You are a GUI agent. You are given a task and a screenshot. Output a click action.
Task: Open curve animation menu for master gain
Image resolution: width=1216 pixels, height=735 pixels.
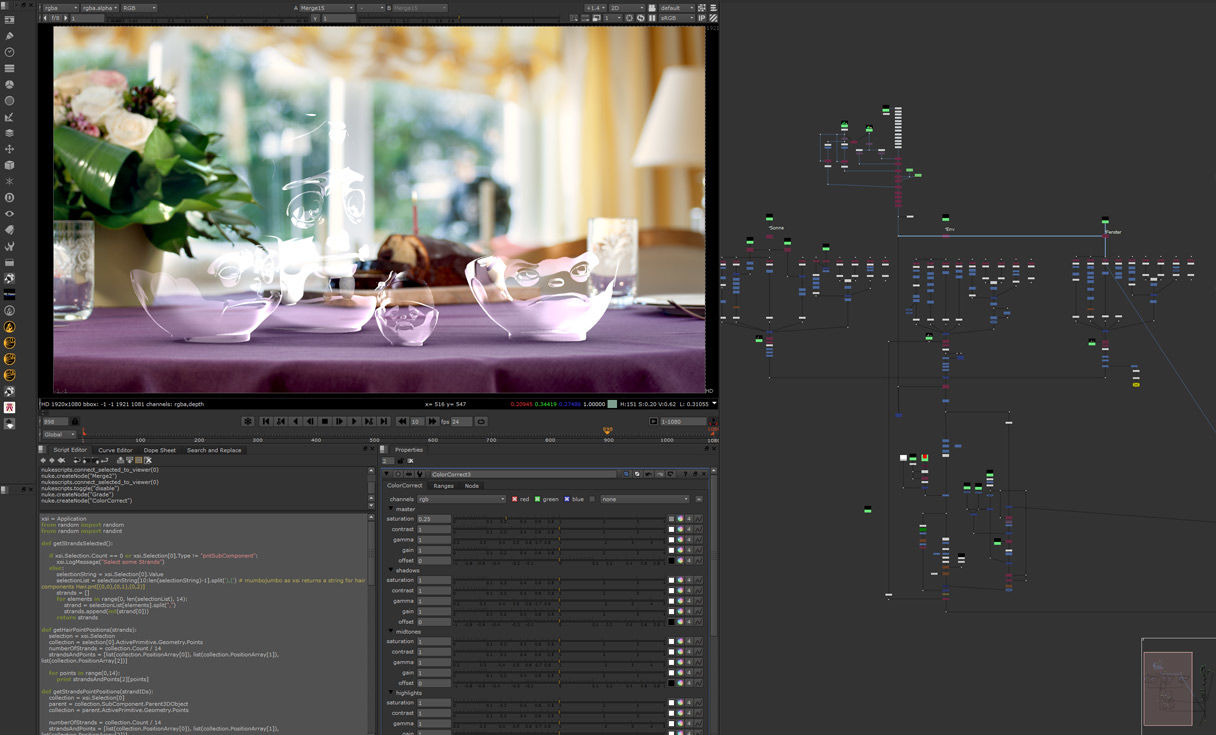point(698,550)
